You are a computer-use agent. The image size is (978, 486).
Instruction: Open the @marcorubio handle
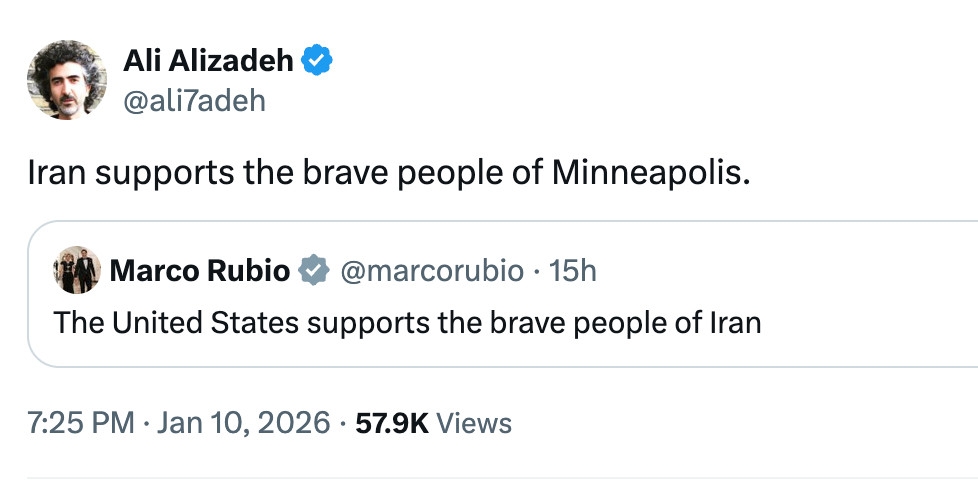tap(432, 270)
